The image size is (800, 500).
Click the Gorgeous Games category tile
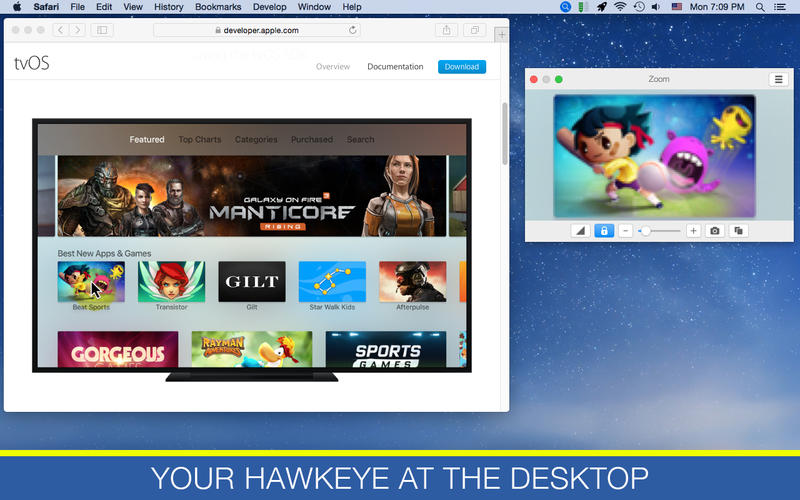(x=118, y=349)
